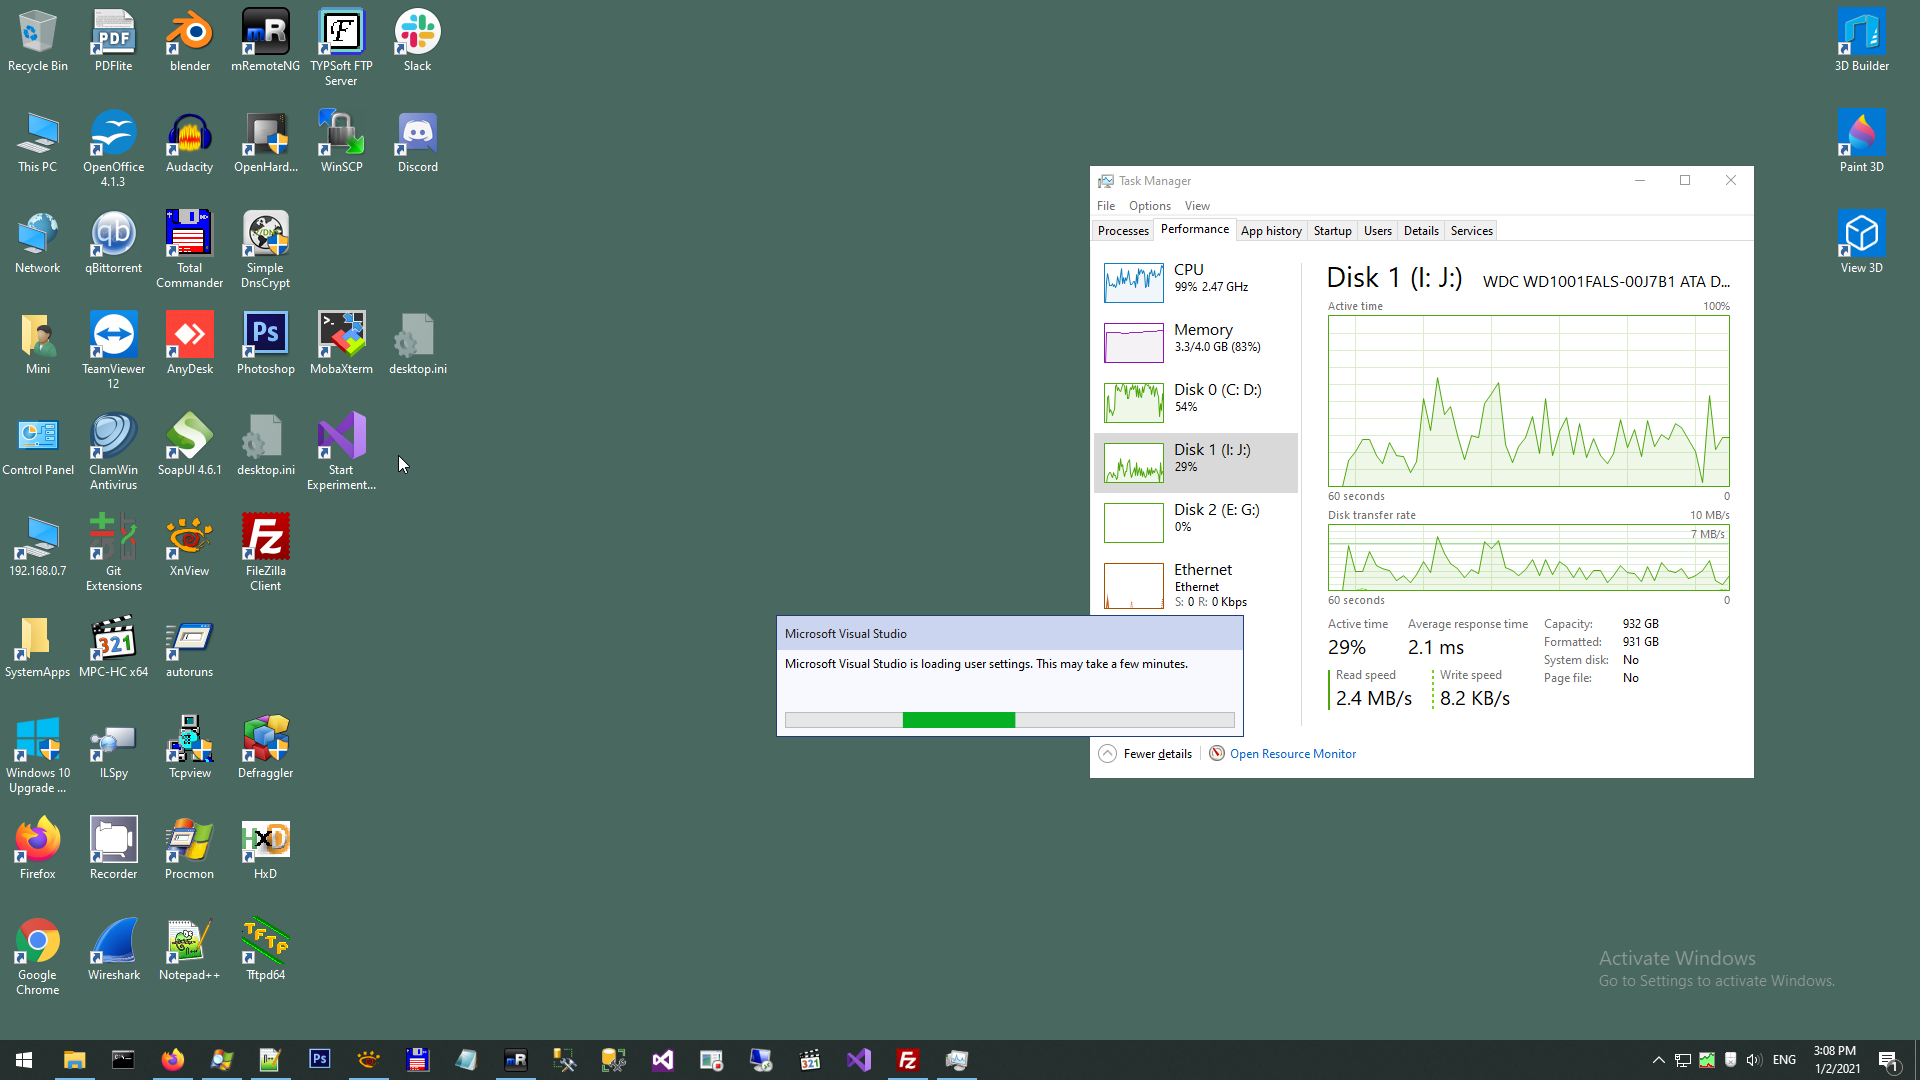Click the Visual Studio loading progress bar
1920x1080 pixels.
[1009, 720]
